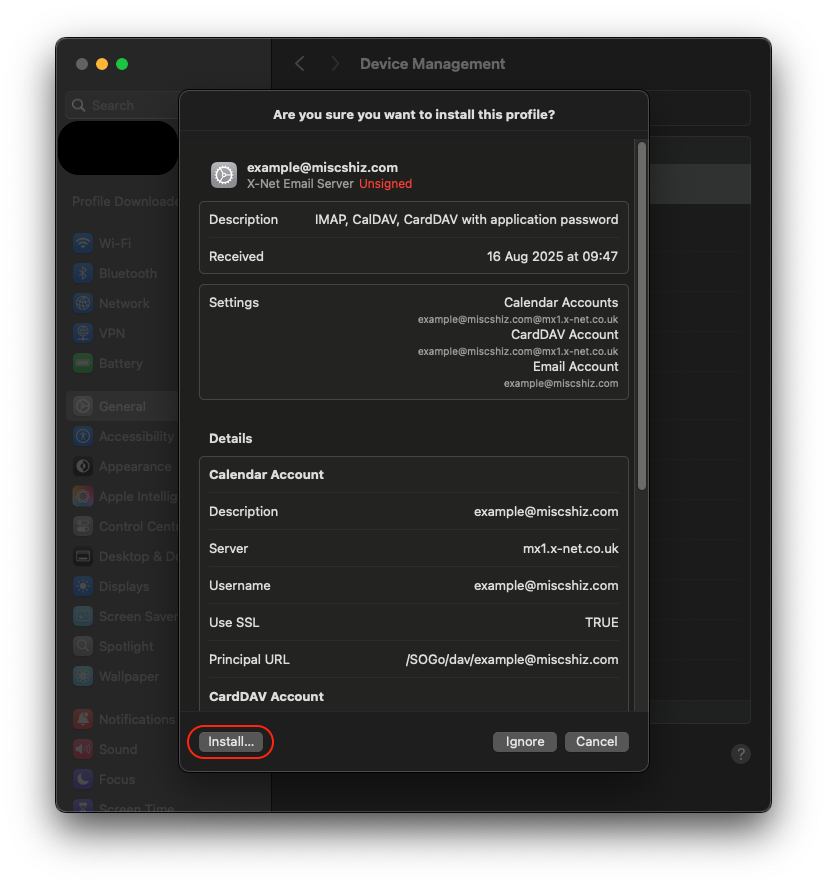Ignore the profile installation
The height and width of the screenshot is (886, 827).
(524, 742)
